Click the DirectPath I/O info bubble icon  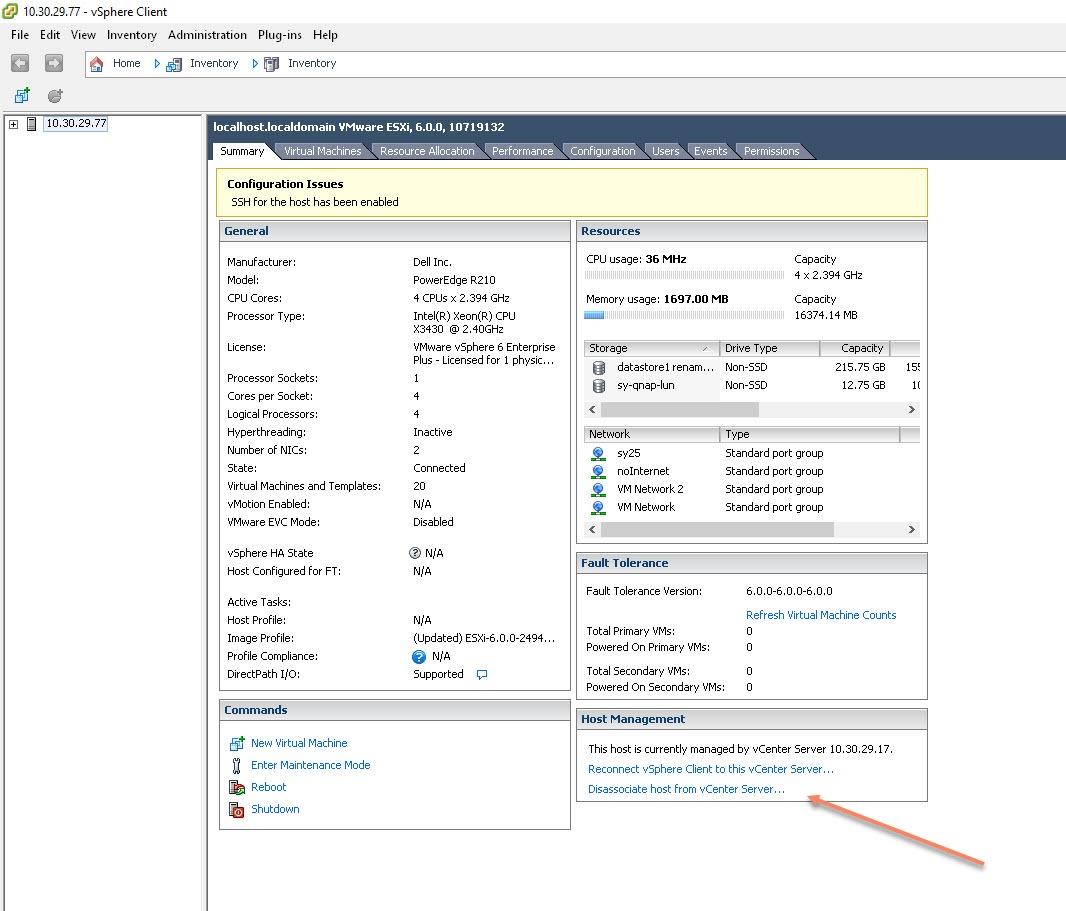(x=482, y=675)
